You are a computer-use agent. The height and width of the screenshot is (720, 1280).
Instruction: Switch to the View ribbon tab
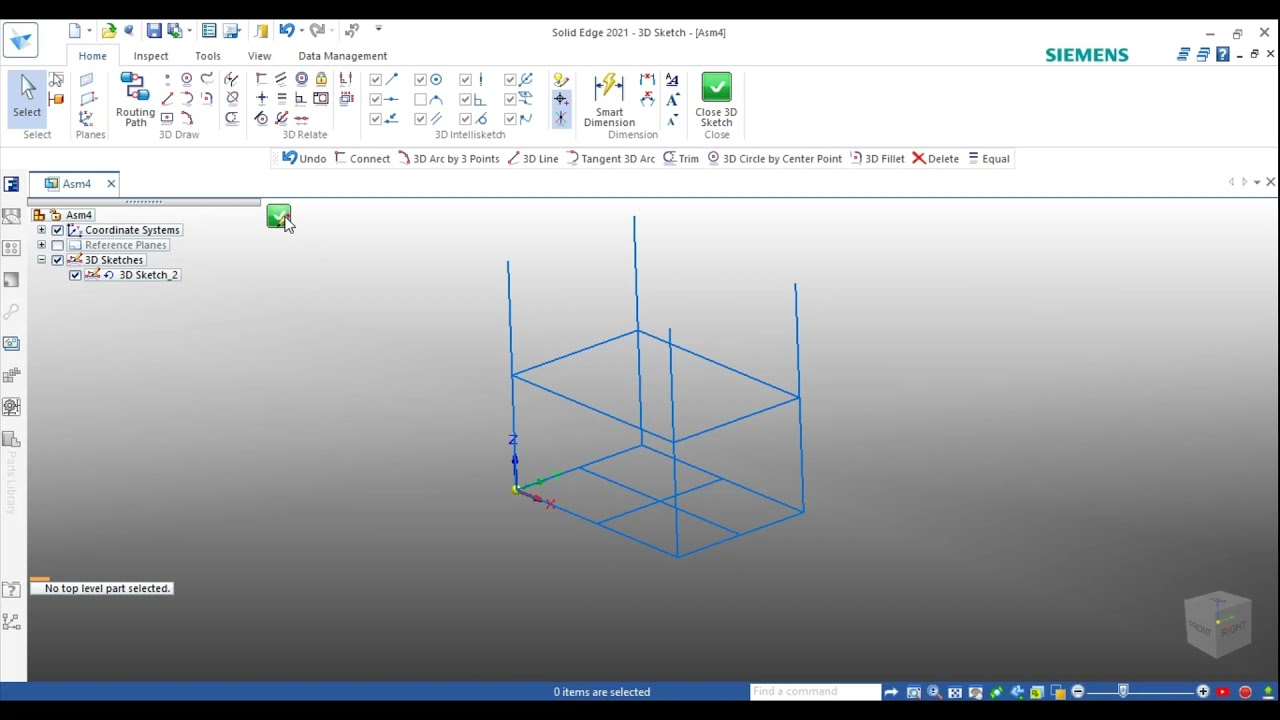pos(259,56)
